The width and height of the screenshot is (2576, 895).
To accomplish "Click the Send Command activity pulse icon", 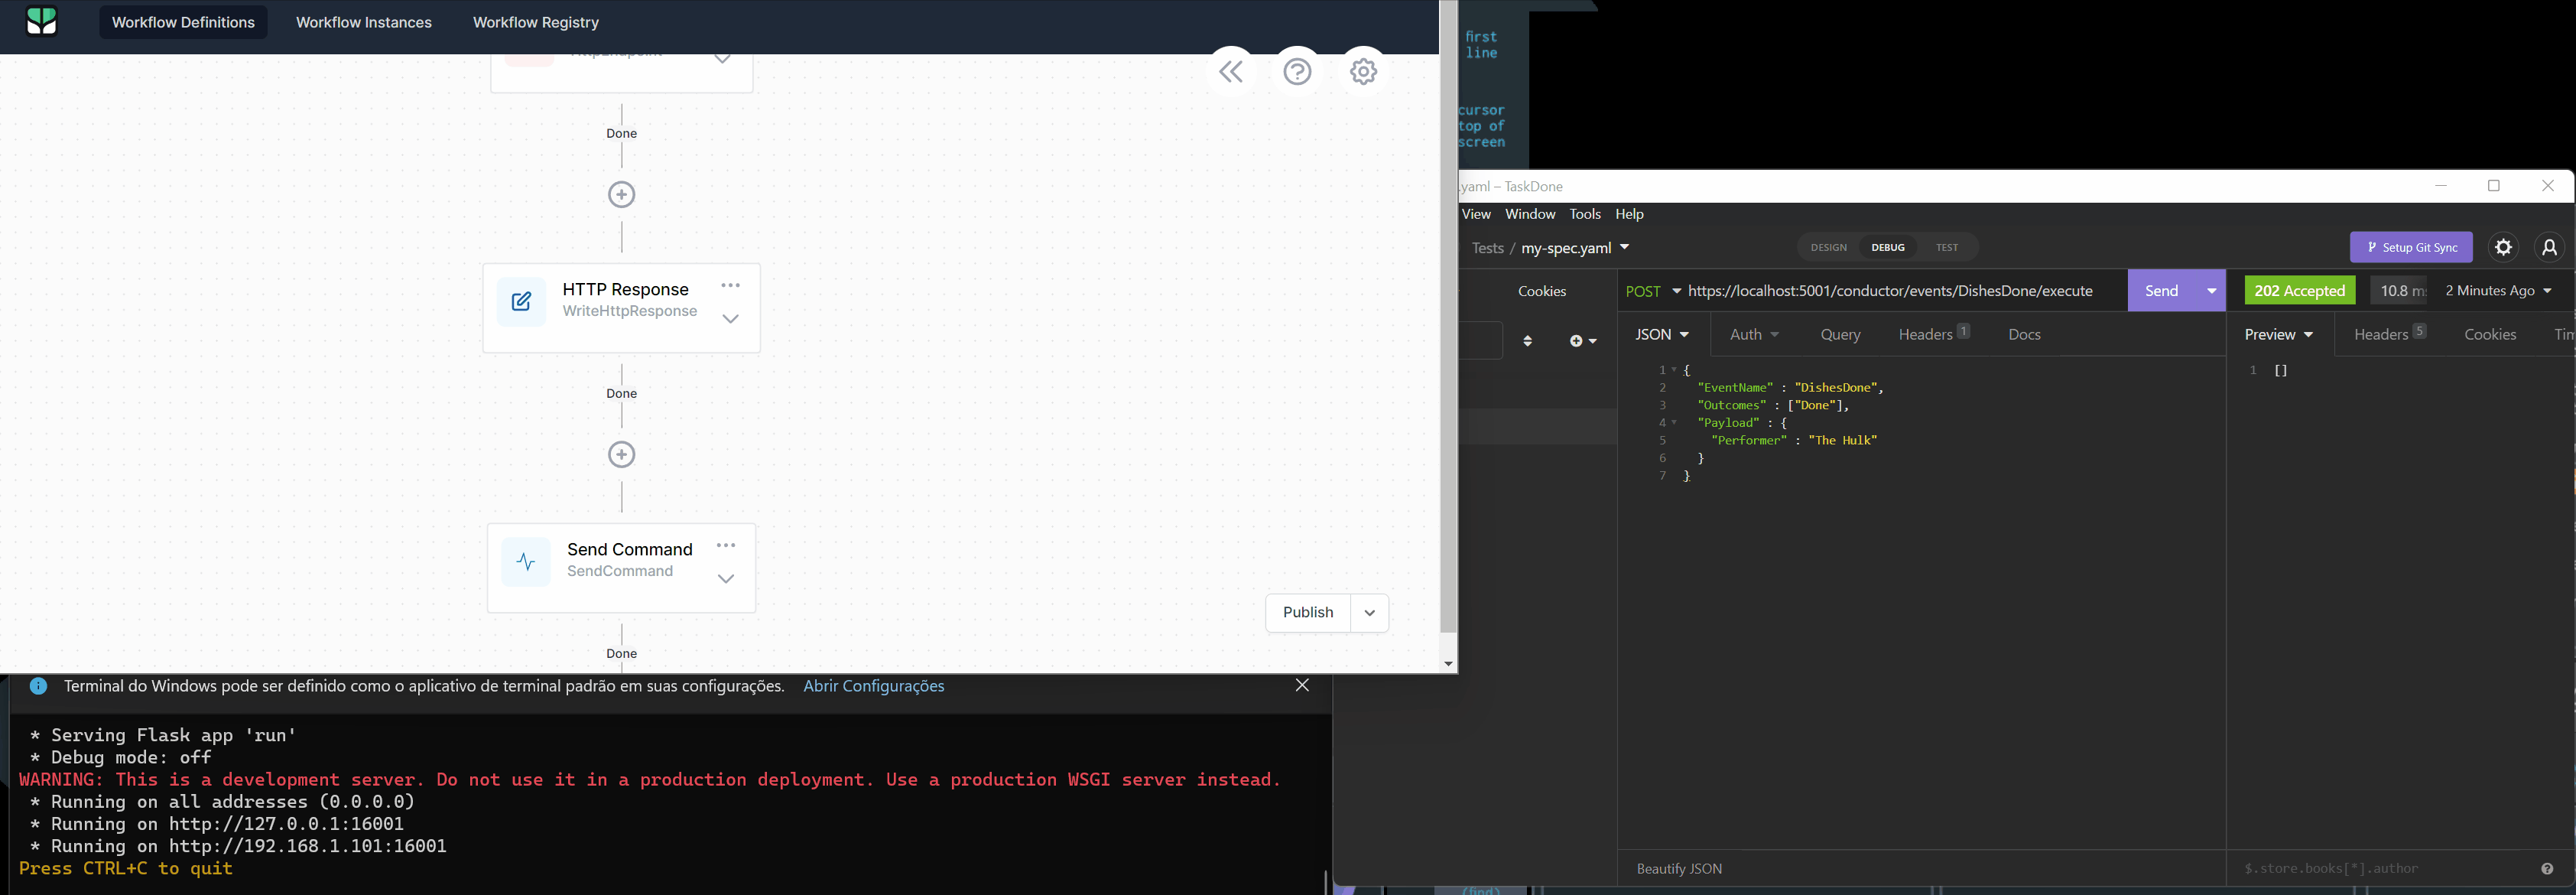I will (x=526, y=561).
